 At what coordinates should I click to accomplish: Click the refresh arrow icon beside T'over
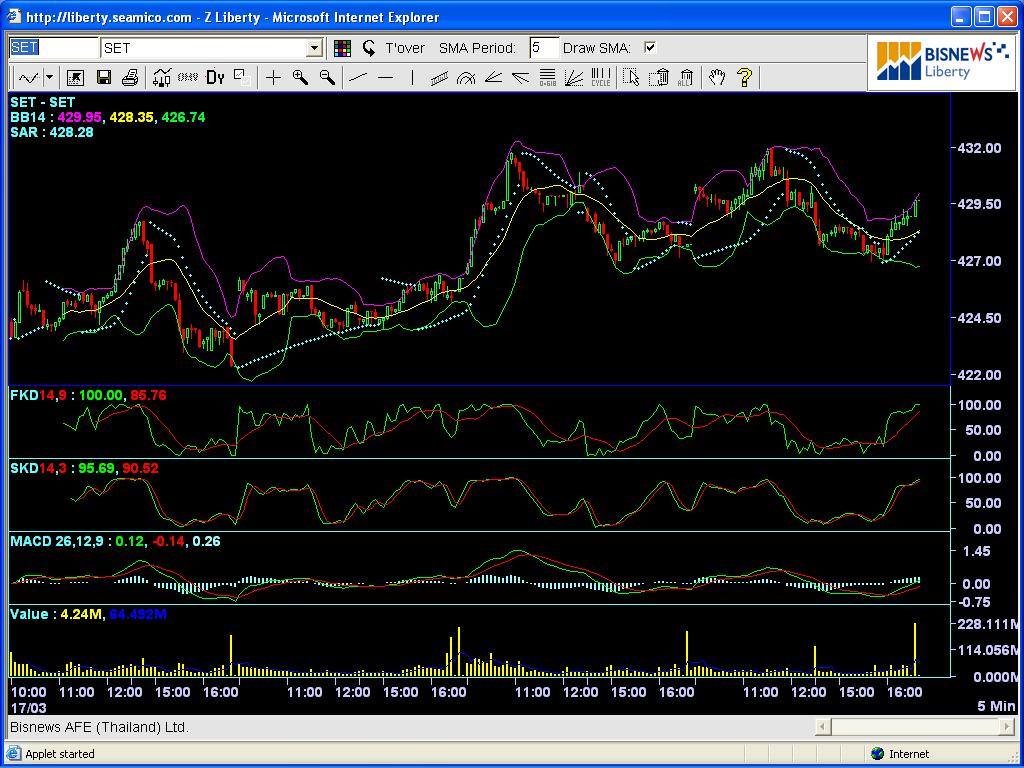click(368, 48)
